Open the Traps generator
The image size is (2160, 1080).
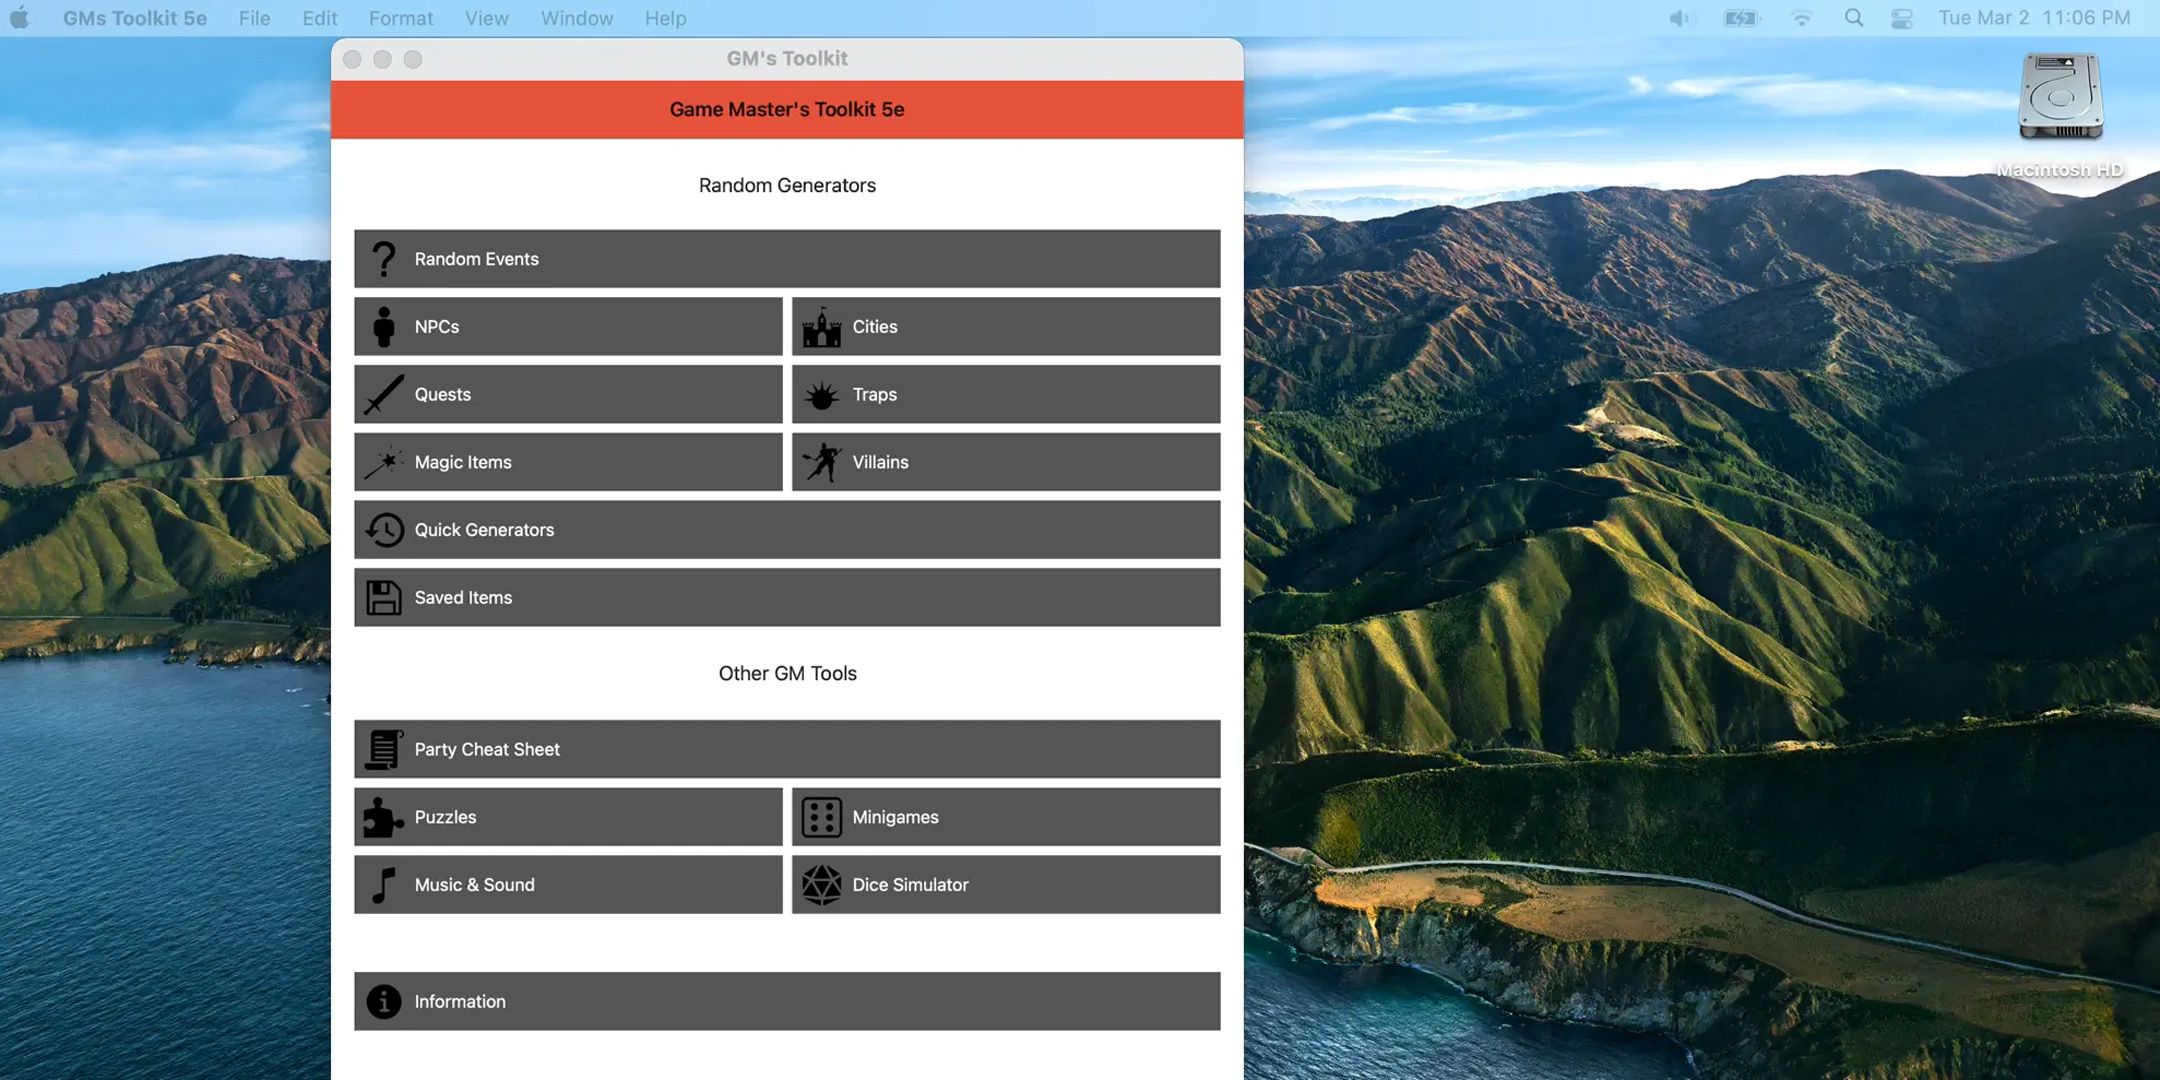pyautogui.click(x=1004, y=394)
